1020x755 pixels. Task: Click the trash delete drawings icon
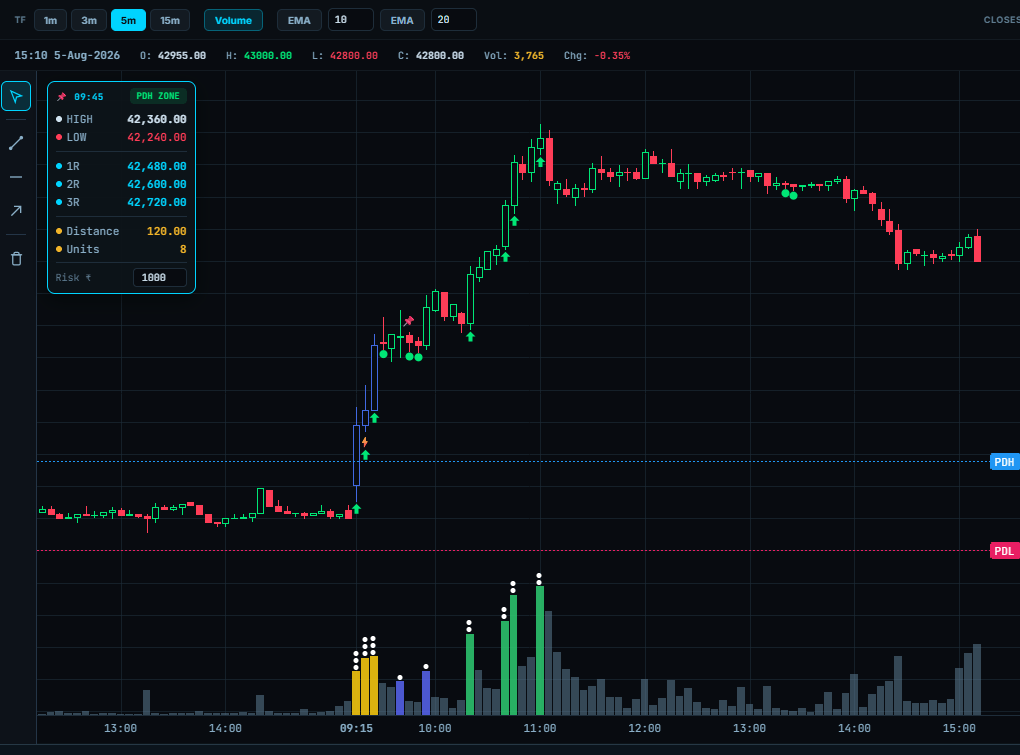16,259
